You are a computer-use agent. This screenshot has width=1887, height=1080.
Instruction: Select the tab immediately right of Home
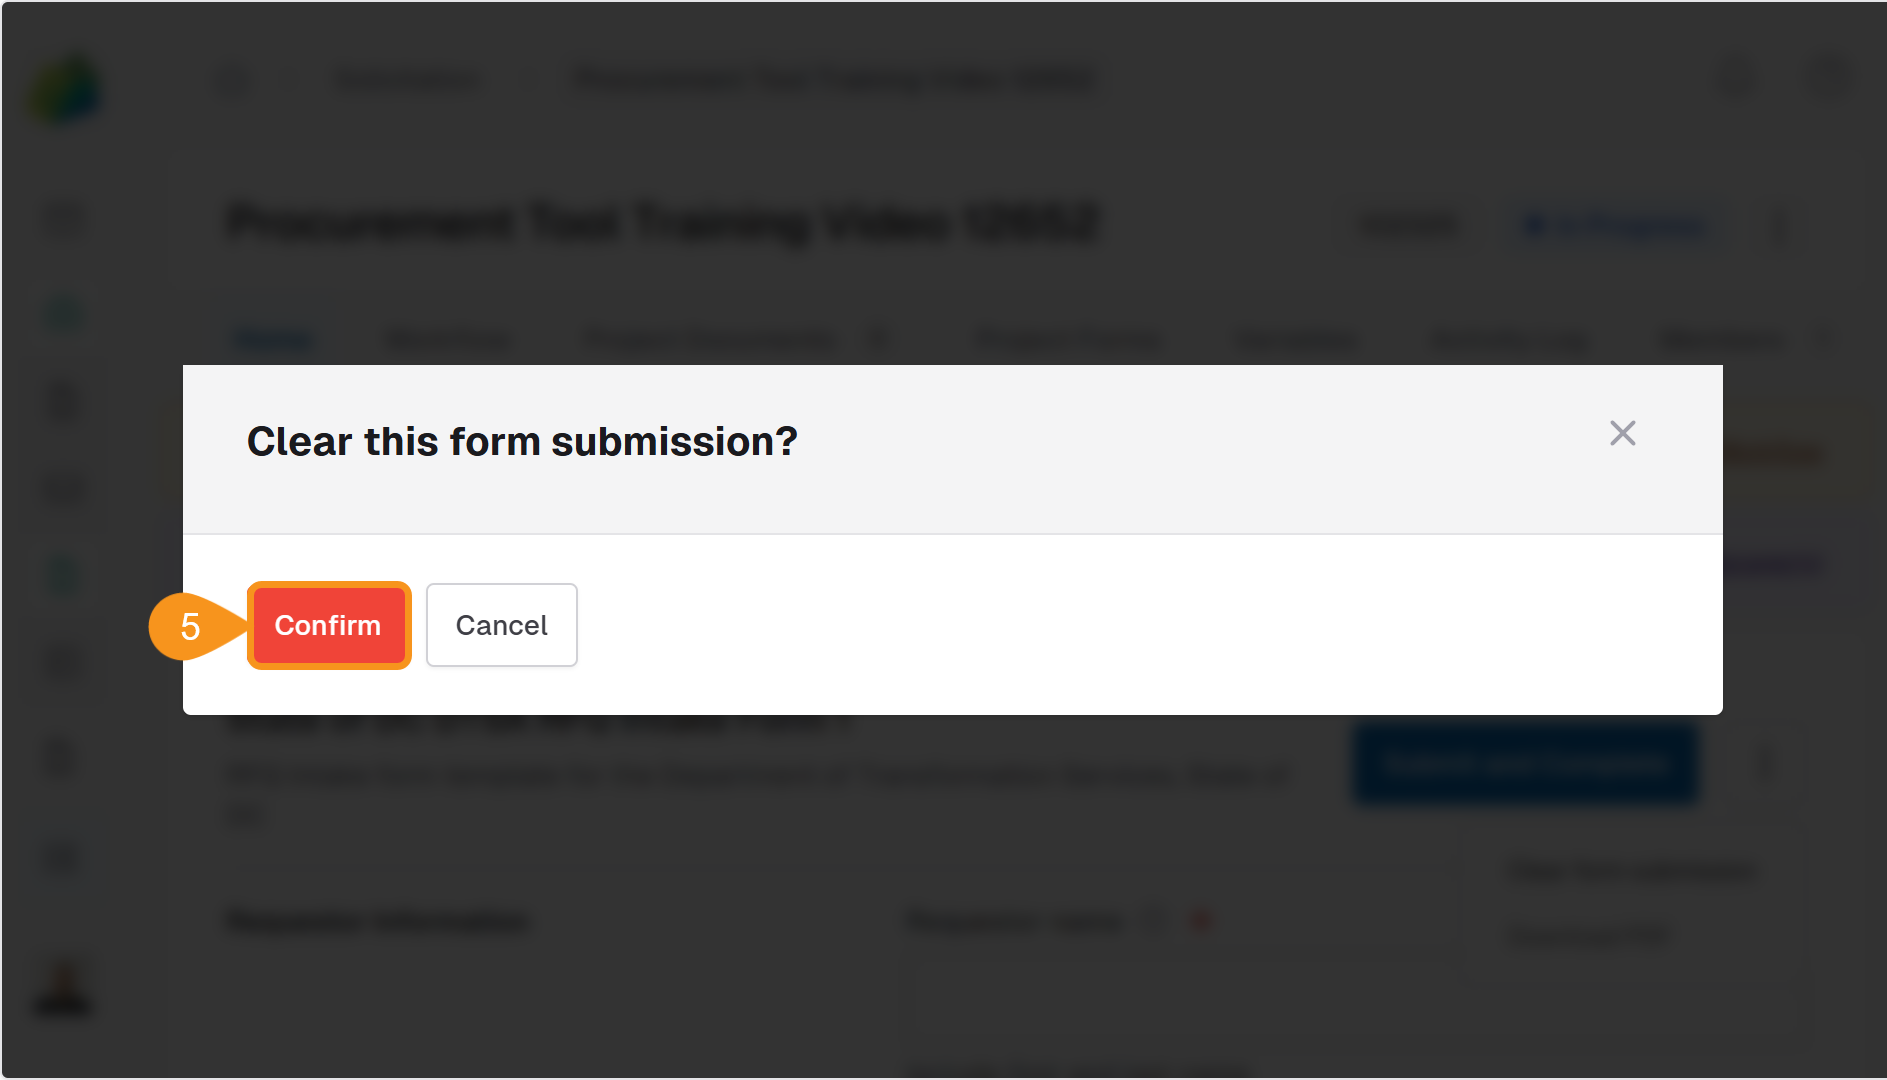click(449, 340)
